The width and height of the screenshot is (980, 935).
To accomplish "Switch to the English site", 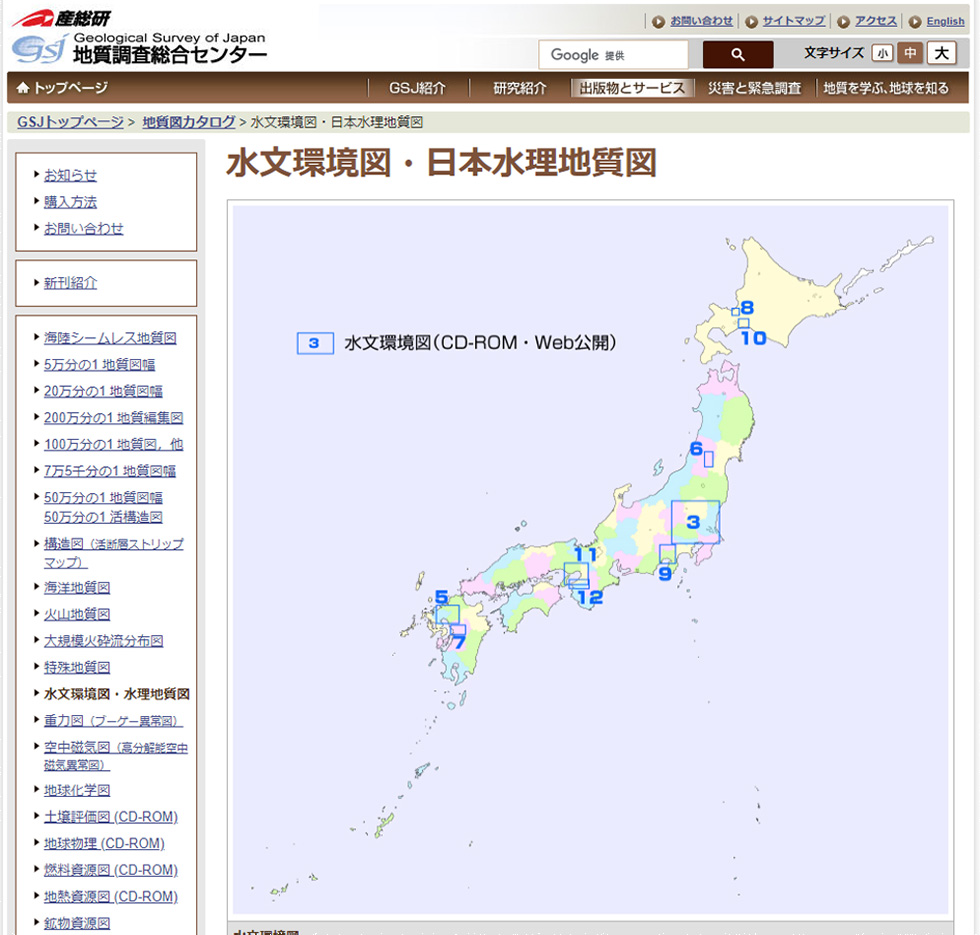I will [x=945, y=21].
